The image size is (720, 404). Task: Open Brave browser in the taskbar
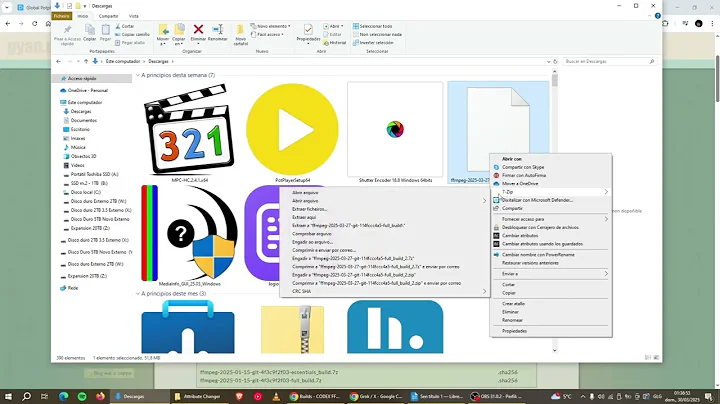(x=239, y=396)
